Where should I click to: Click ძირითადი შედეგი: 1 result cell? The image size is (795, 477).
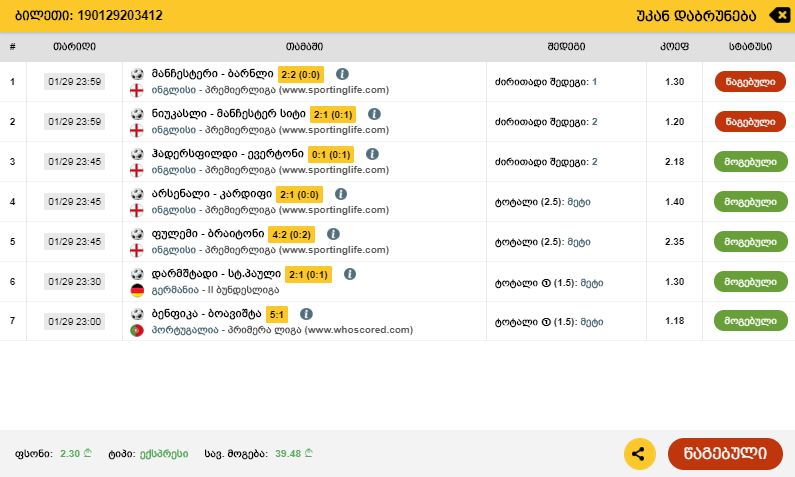(x=546, y=82)
